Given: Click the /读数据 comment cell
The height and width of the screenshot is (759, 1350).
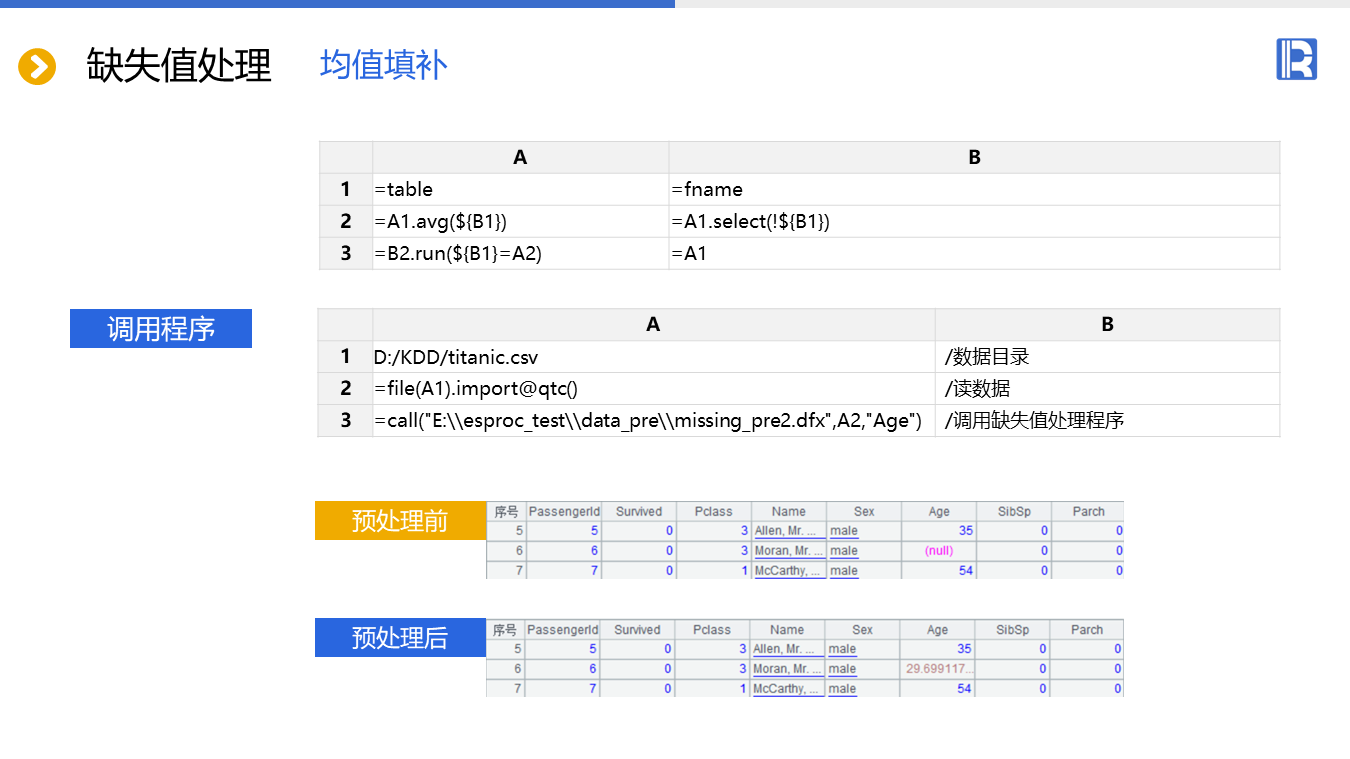Looking at the screenshot, I should point(1107,389).
